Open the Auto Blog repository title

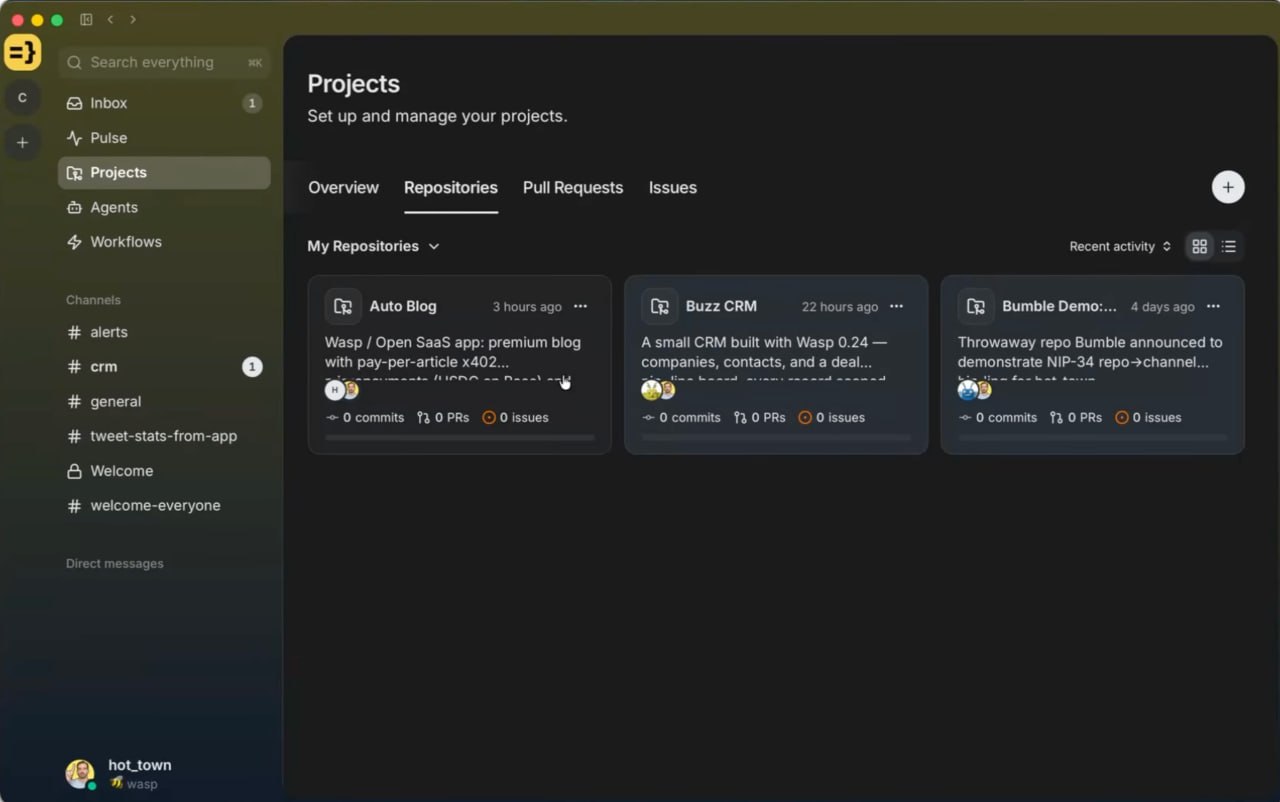403,306
